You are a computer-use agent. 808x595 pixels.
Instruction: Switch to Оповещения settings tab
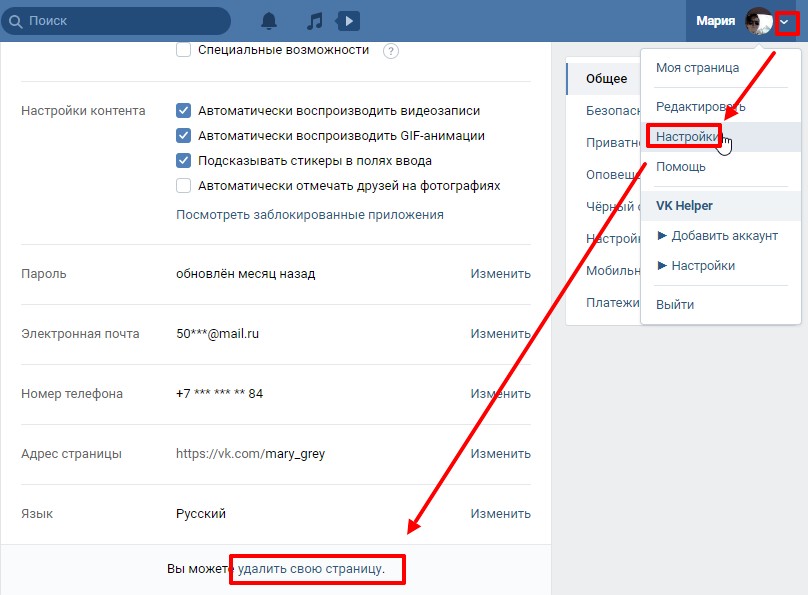604,174
